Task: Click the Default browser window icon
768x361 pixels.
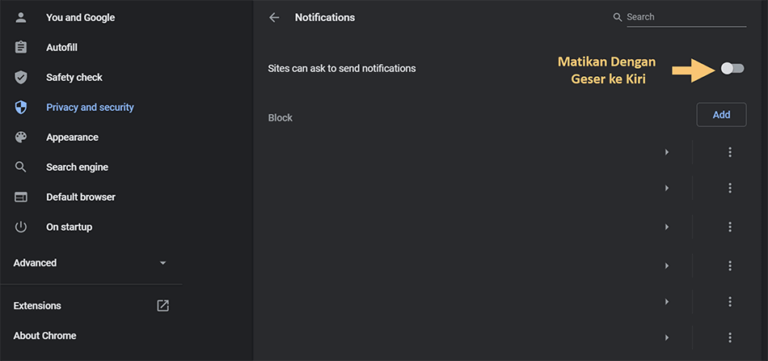Action: tap(21, 197)
